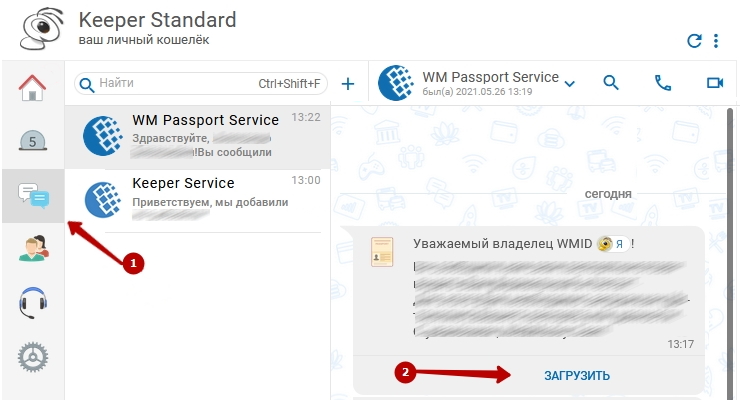Click the passport document icon in message
Image resolution: width=740 pixels, height=400 pixels.
382,252
